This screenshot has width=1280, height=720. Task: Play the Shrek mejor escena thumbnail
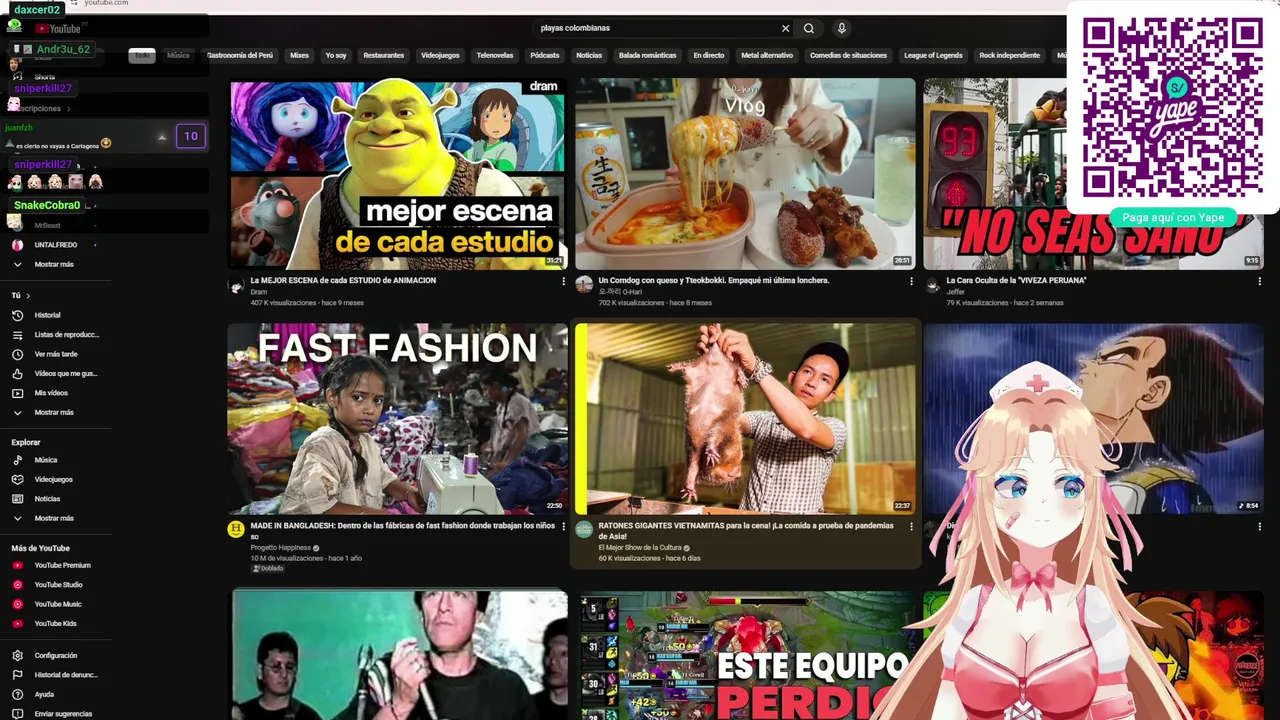[x=398, y=174]
